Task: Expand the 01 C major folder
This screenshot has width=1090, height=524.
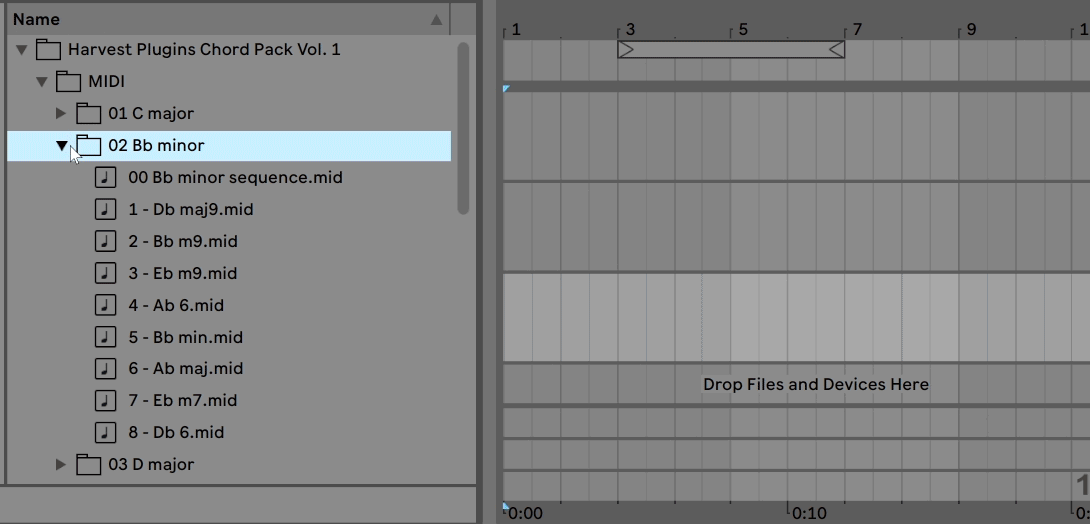Action: [61, 114]
